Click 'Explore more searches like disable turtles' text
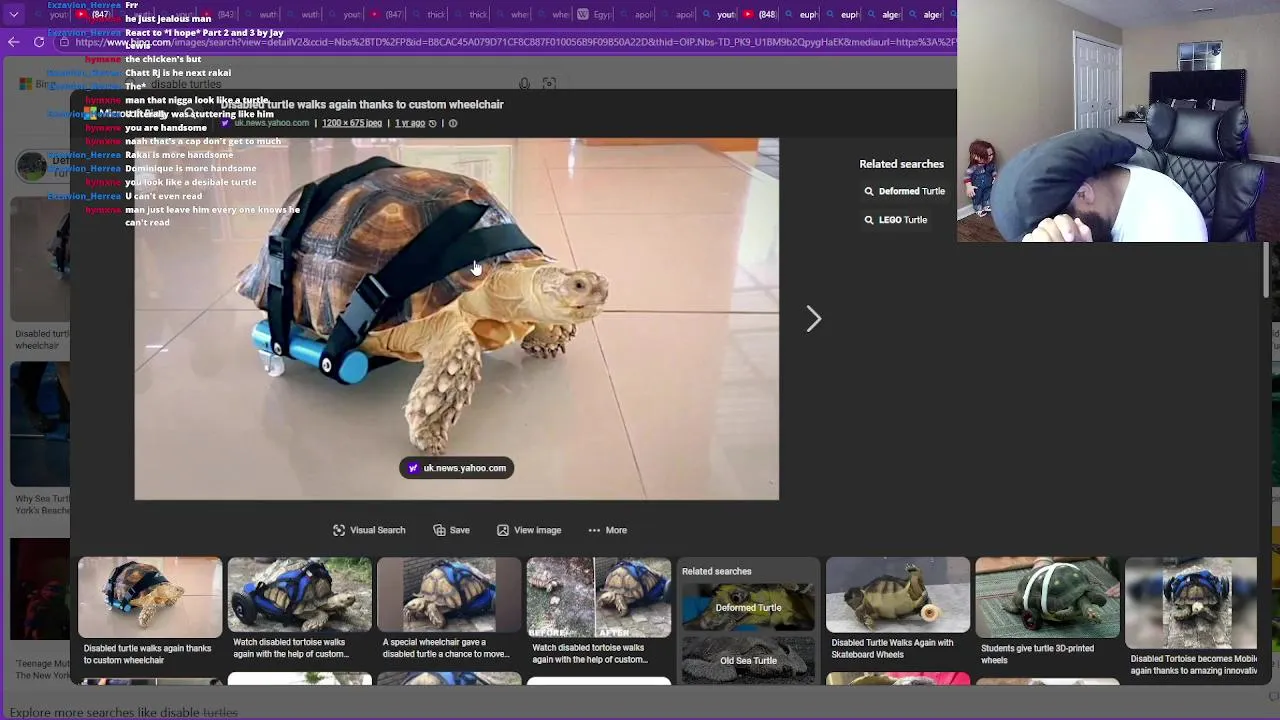The height and width of the screenshot is (720, 1280). click(124, 713)
